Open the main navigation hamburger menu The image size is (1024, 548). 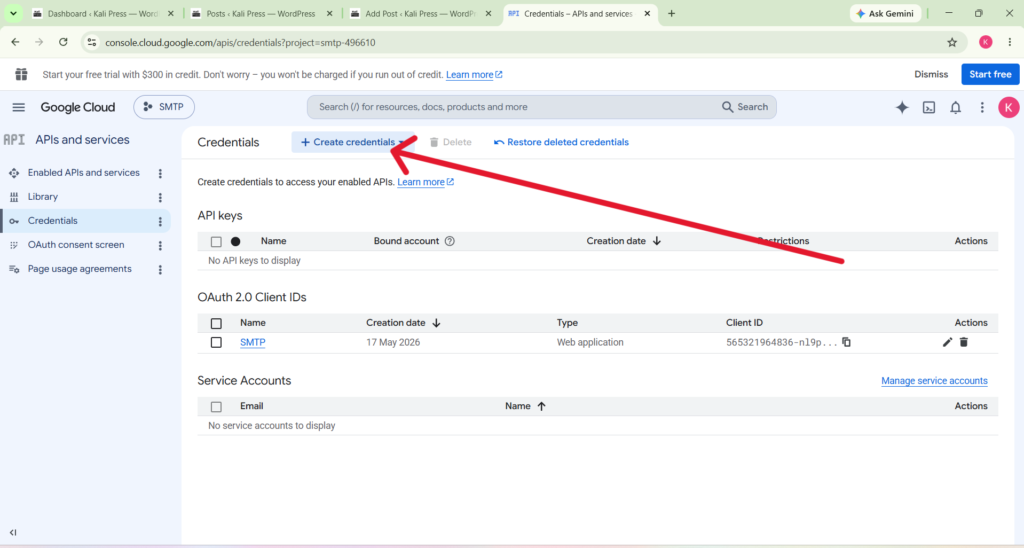[18, 107]
